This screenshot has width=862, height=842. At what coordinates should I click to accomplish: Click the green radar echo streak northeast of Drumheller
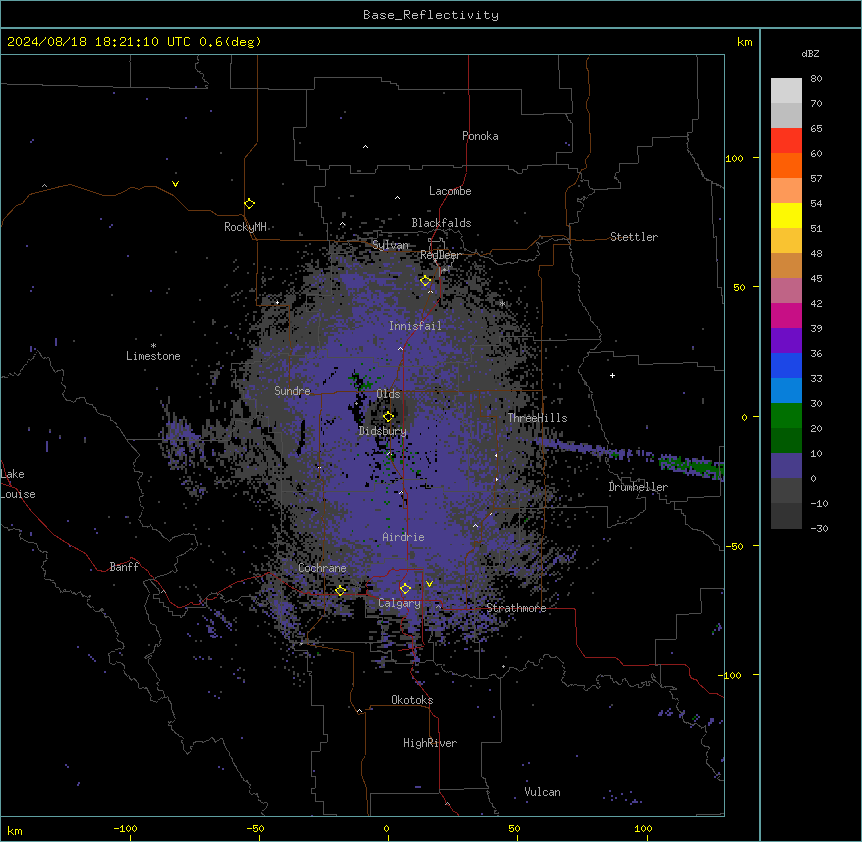pyautogui.click(x=692, y=466)
